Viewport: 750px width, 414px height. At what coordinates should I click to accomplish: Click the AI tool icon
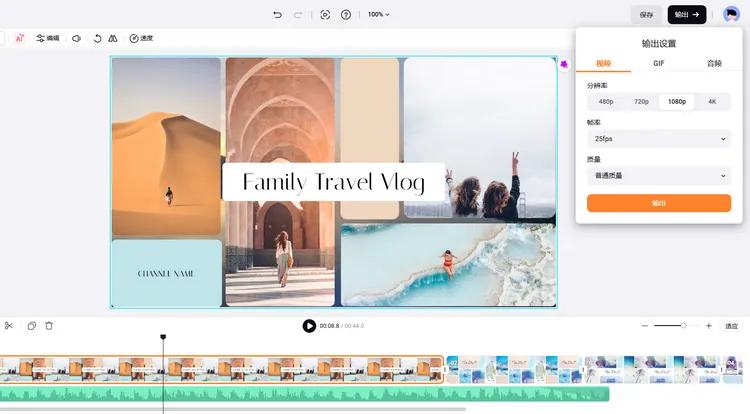point(19,38)
